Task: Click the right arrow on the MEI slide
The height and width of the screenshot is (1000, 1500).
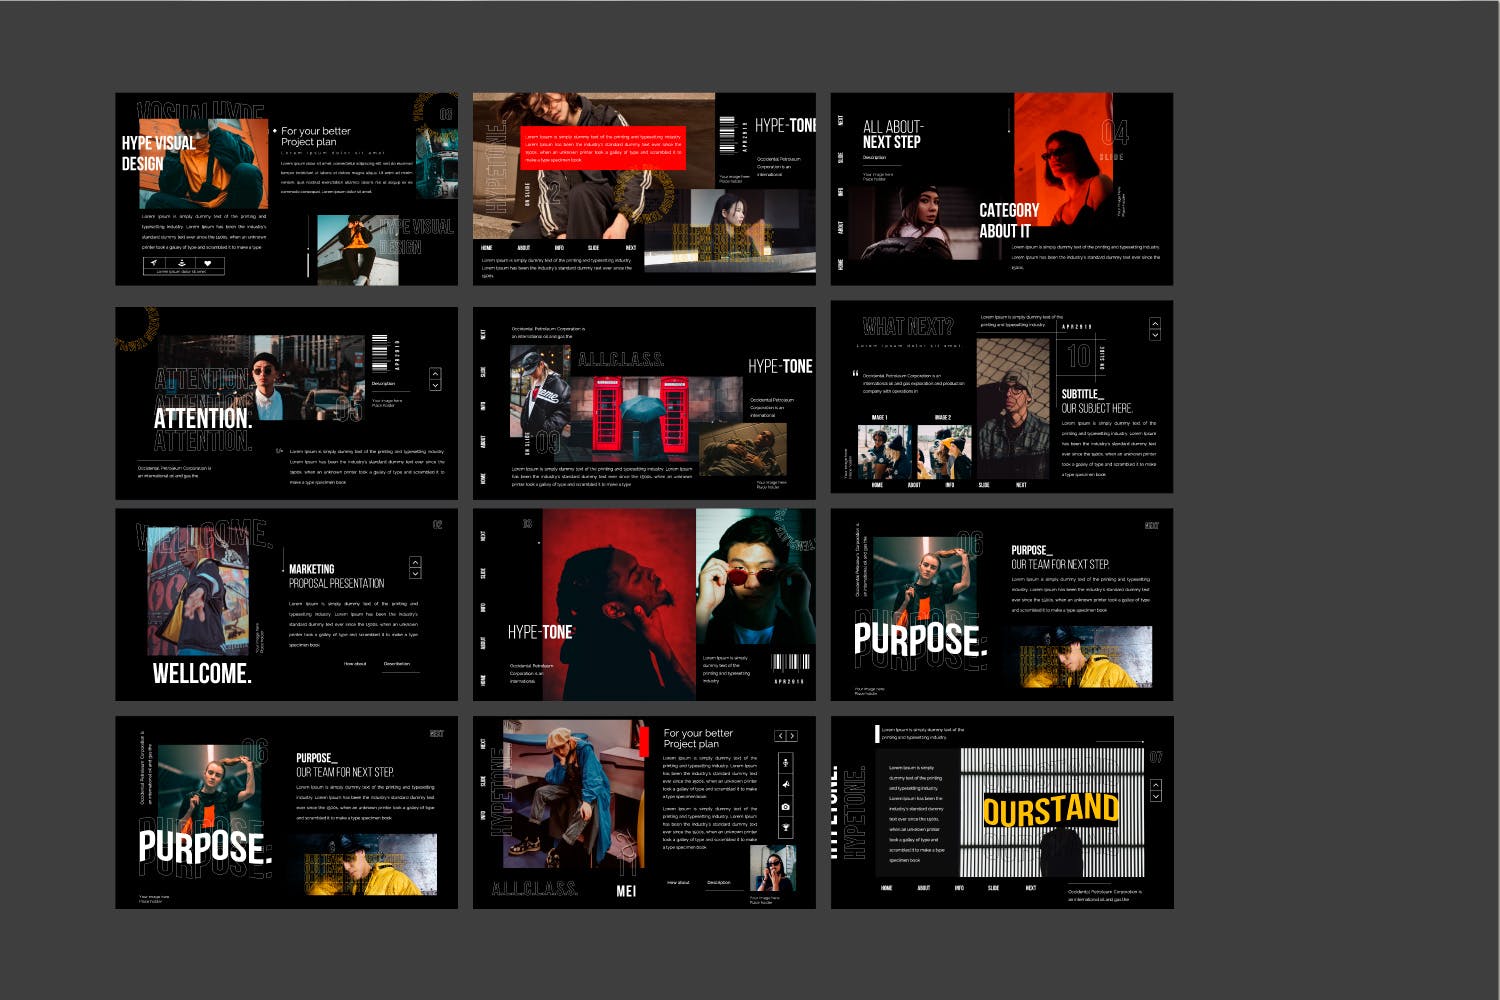Action: coord(792,736)
